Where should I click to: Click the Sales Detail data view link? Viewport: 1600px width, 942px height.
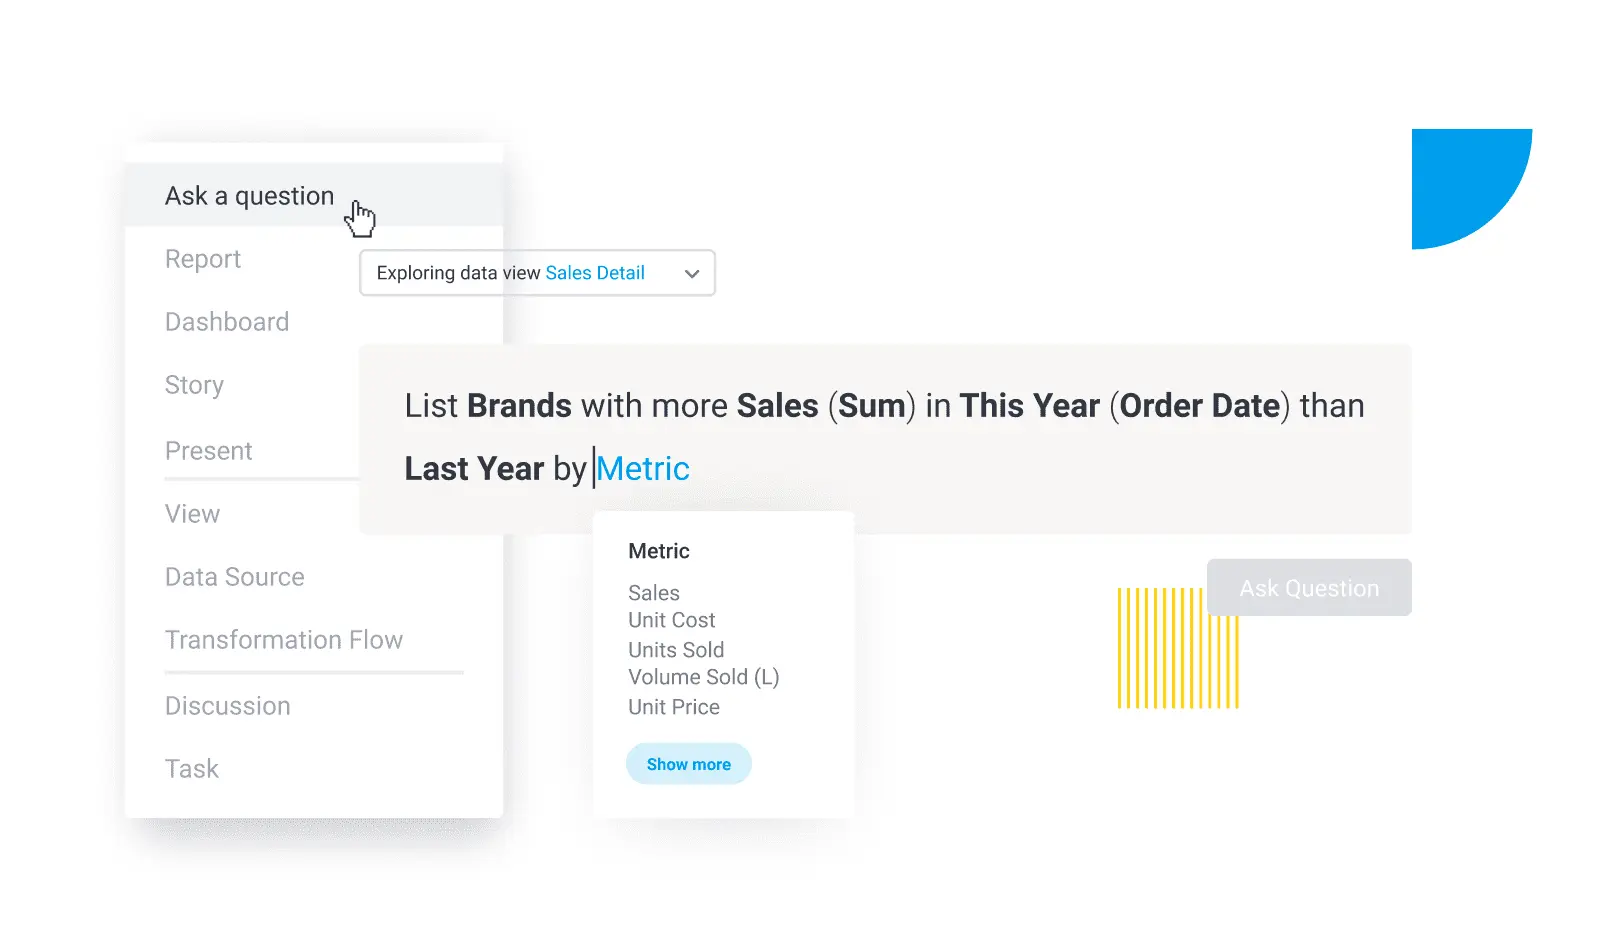point(595,273)
